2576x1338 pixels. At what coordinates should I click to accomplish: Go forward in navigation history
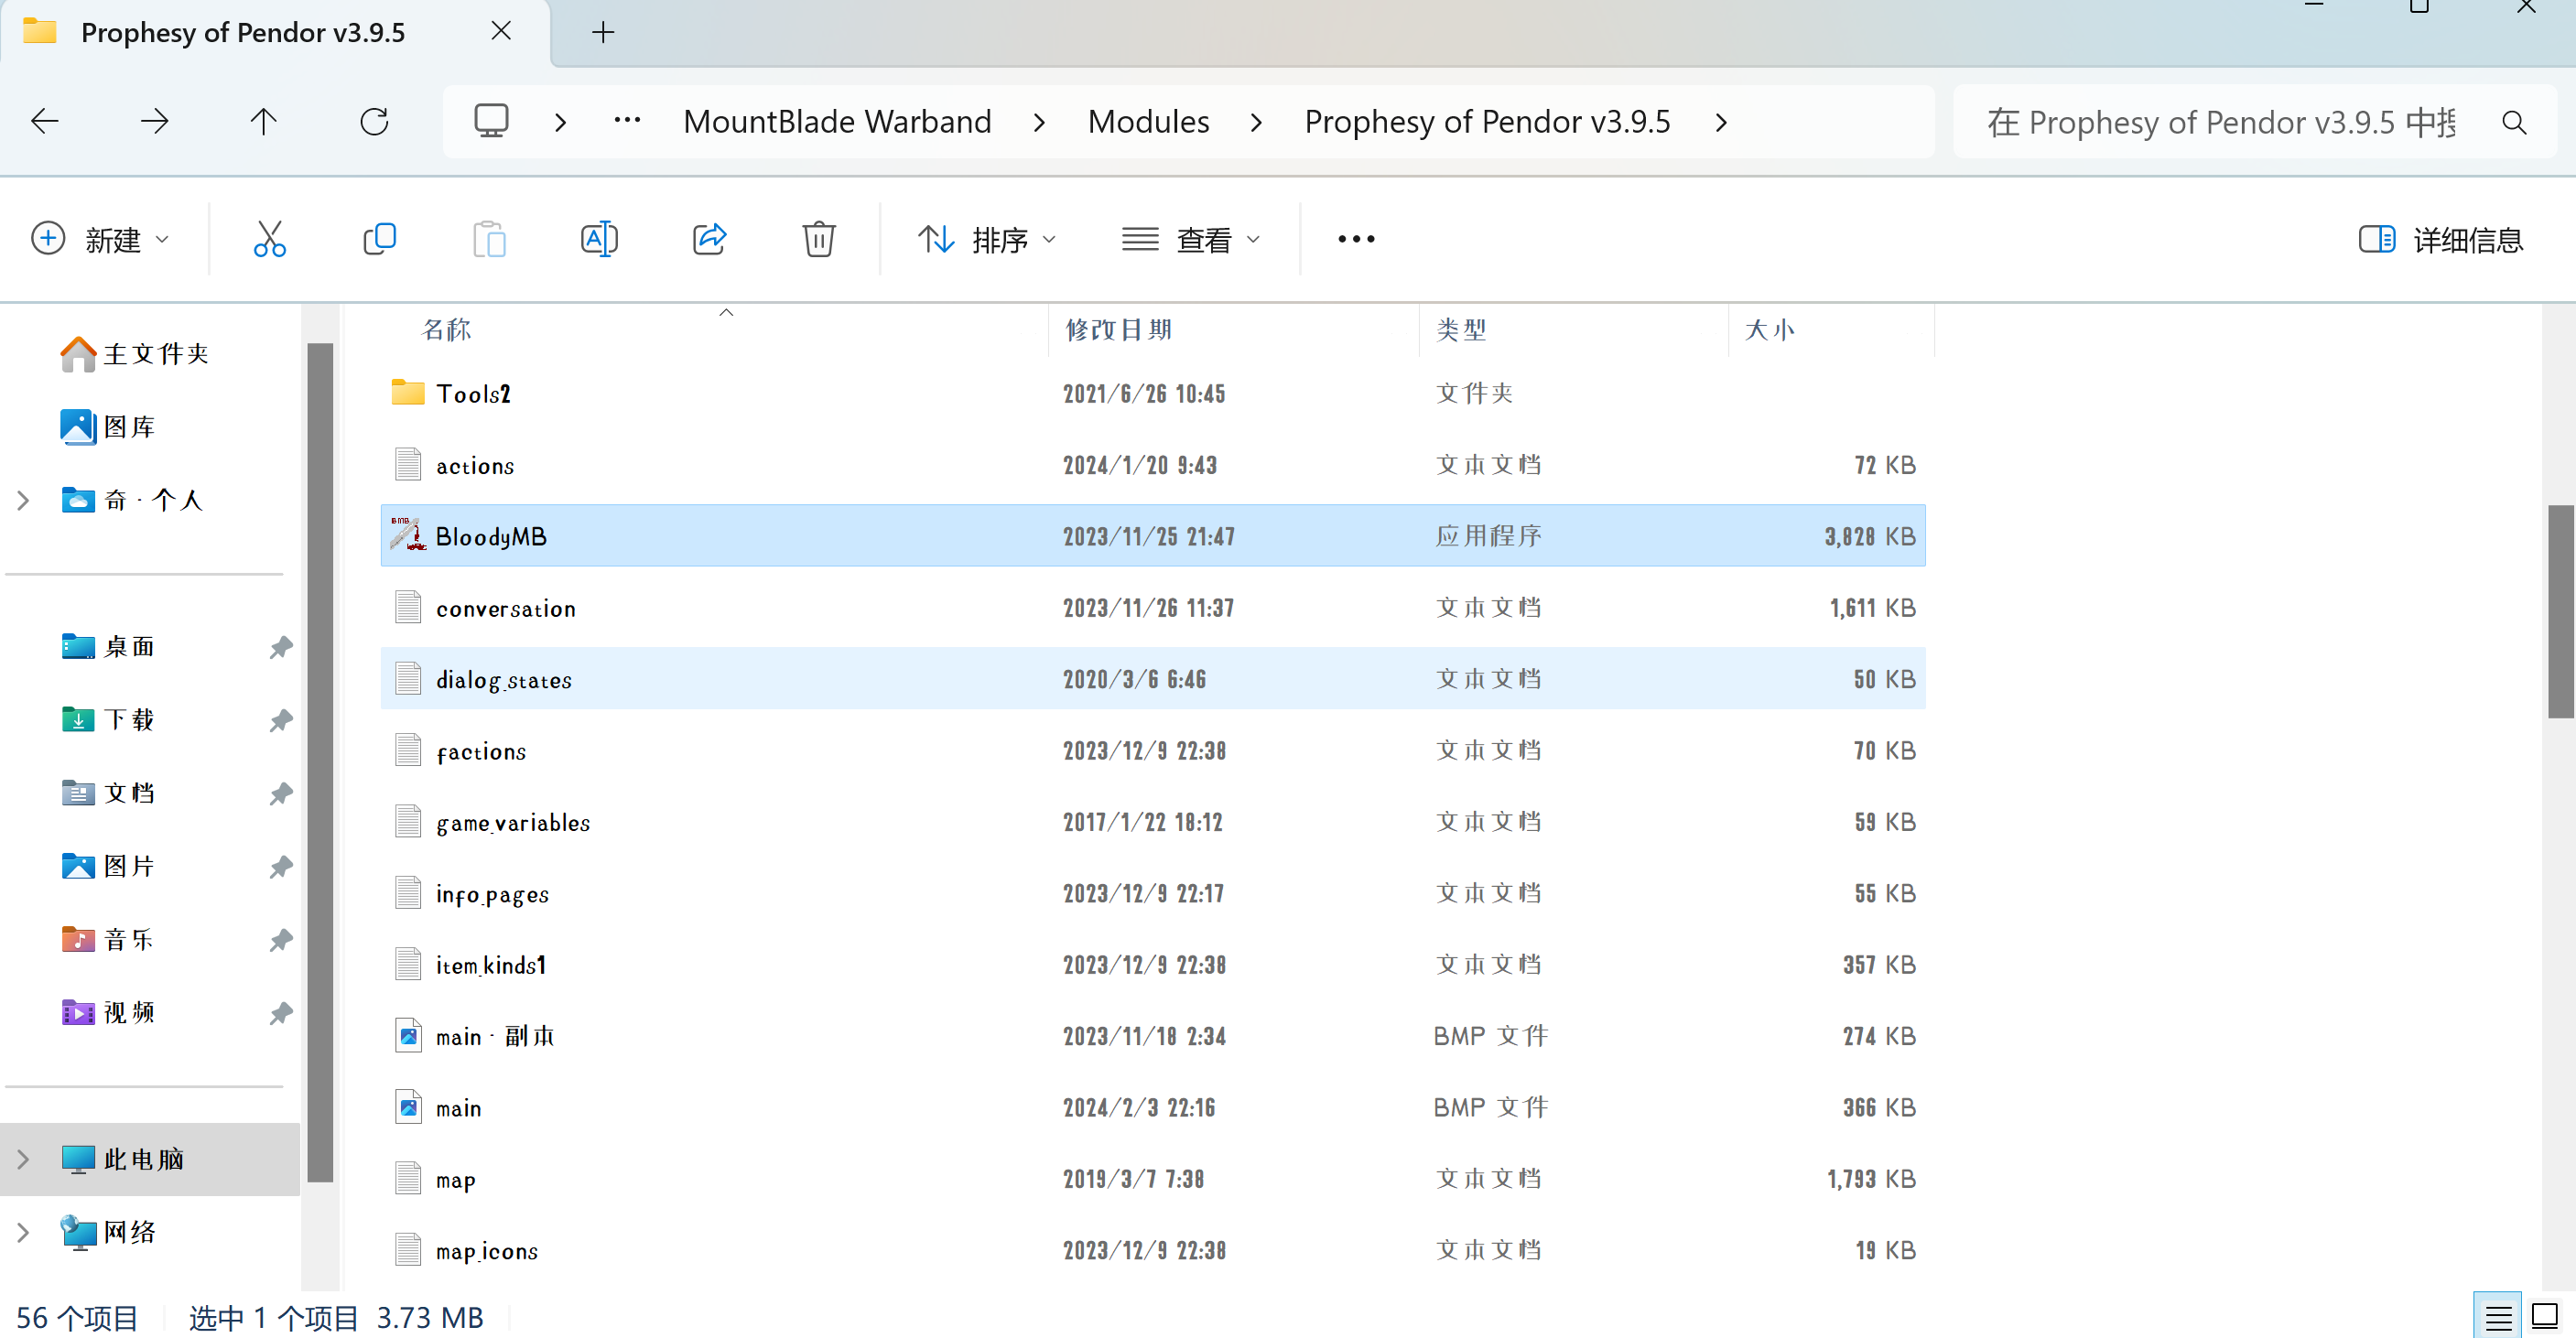coord(154,122)
